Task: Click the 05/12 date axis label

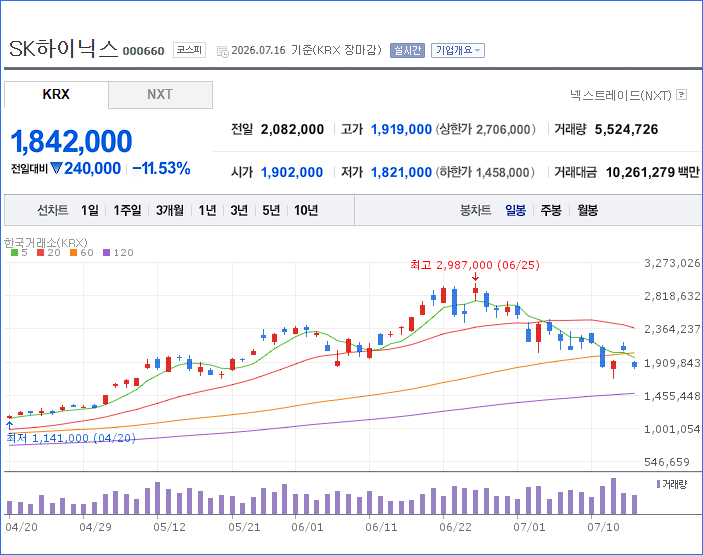Action: [169, 527]
